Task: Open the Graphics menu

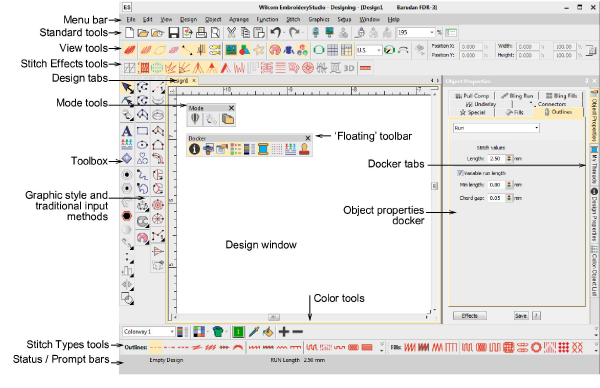Action: coord(319,19)
